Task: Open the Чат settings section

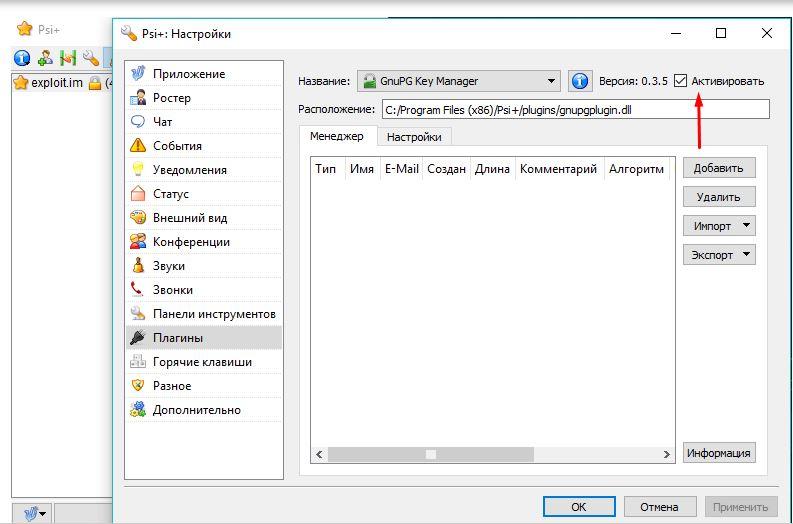Action: (x=203, y=122)
